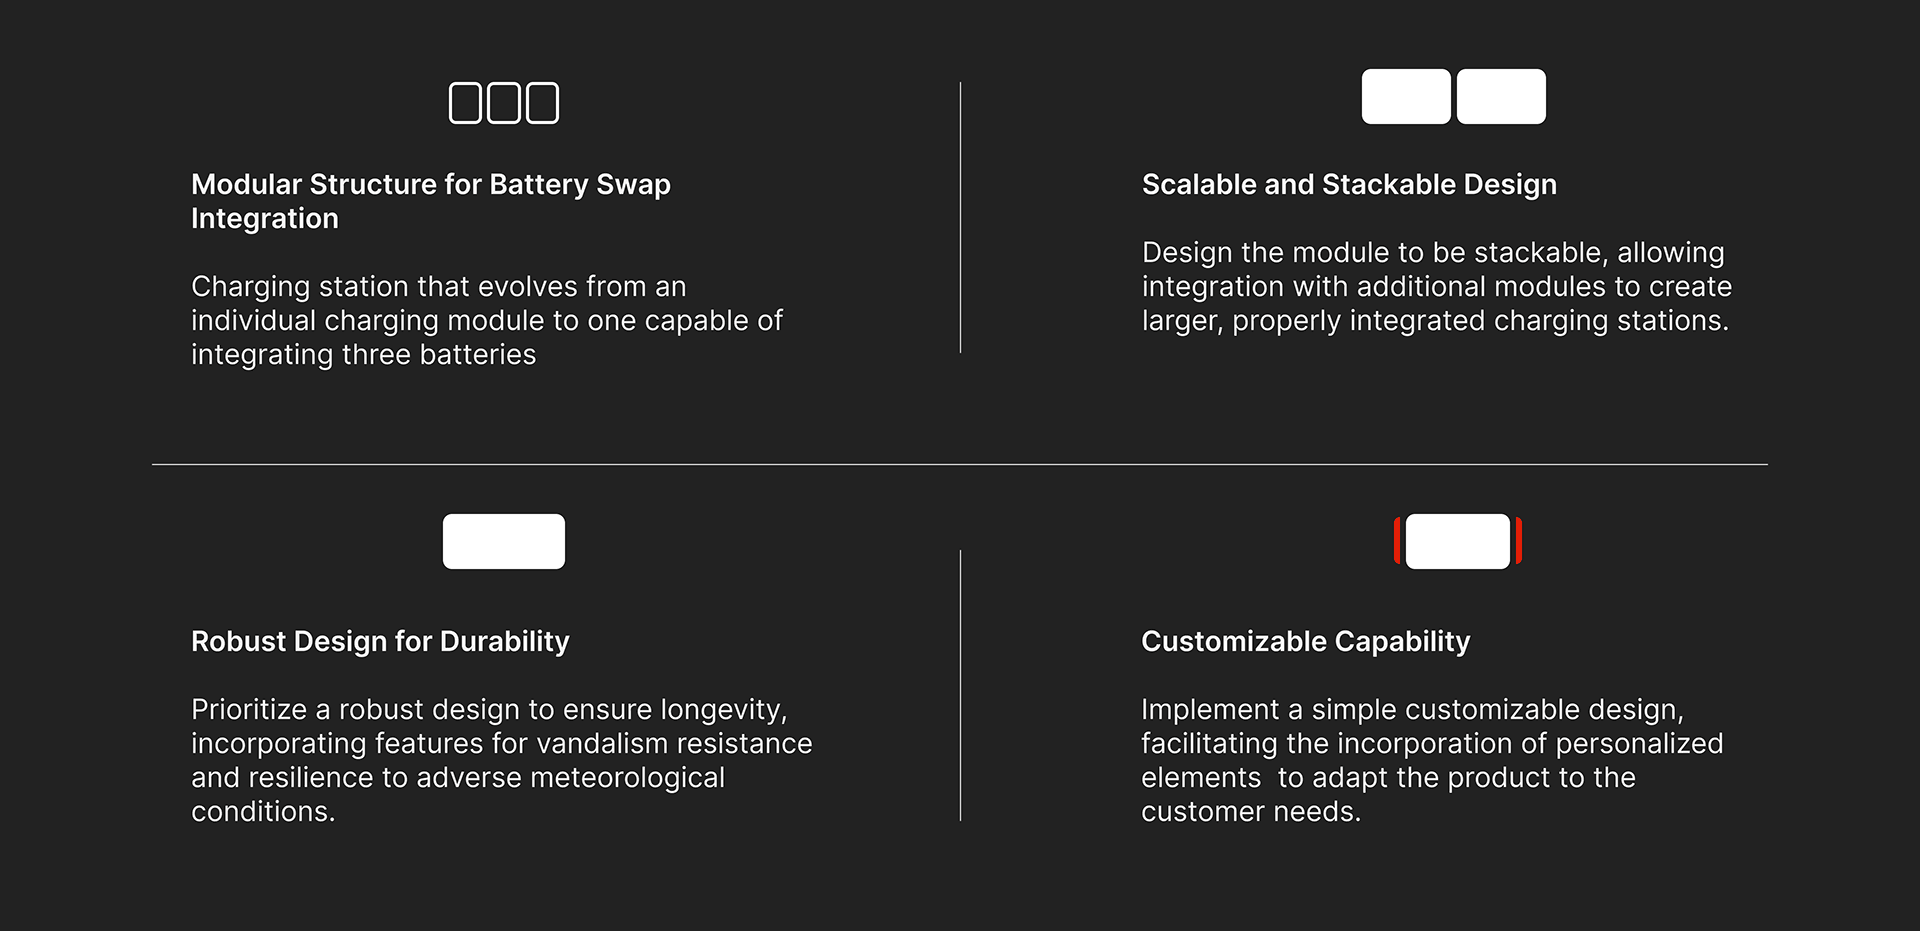Click the middle outlined square of the modular icon
This screenshot has height=931, width=1920.
[503, 103]
